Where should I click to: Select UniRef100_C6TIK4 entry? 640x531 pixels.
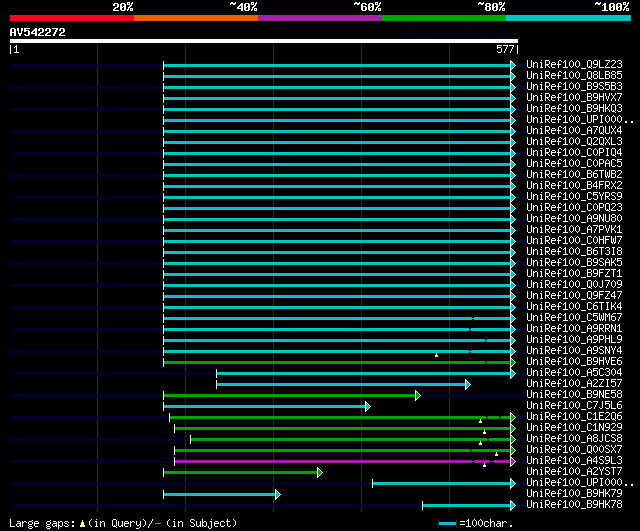coord(574,307)
